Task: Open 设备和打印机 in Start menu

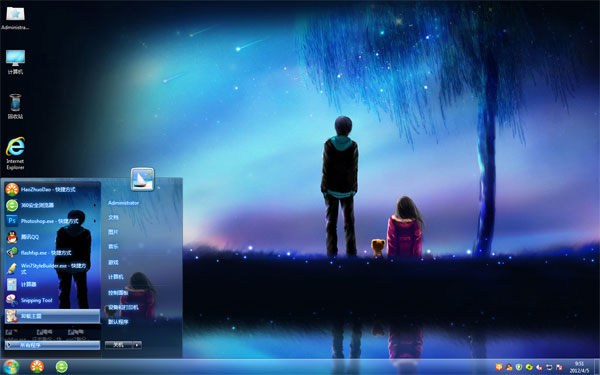Action: pyautogui.click(x=123, y=307)
